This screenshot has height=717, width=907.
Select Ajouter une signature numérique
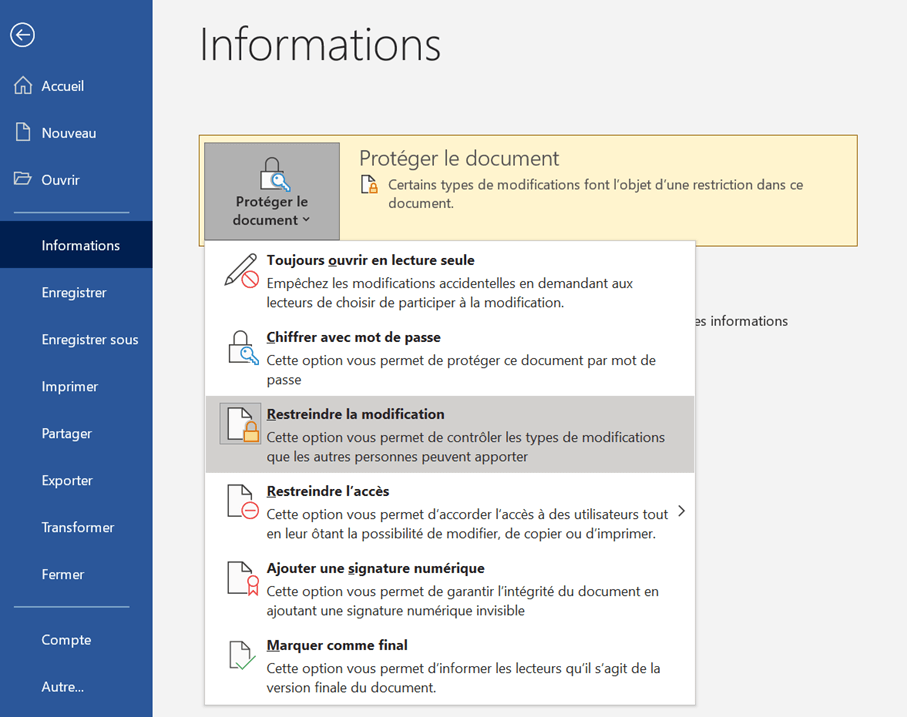pos(450,588)
